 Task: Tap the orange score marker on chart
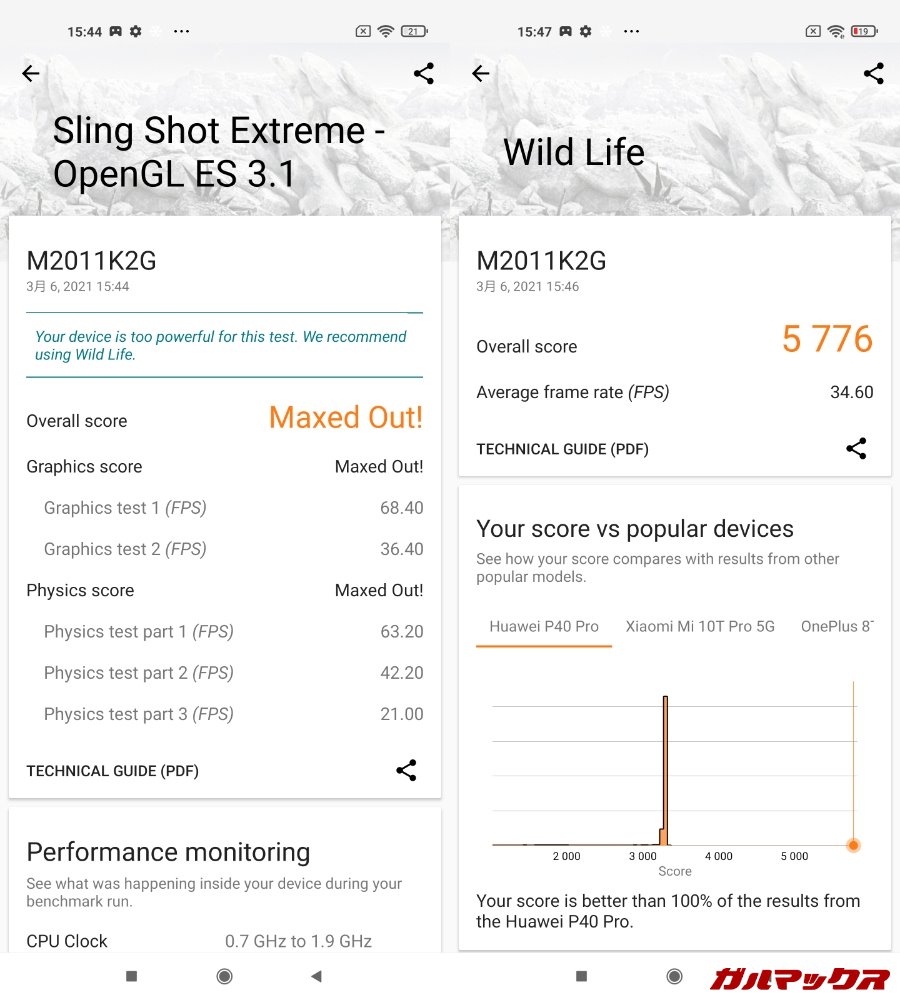[853, 845]
